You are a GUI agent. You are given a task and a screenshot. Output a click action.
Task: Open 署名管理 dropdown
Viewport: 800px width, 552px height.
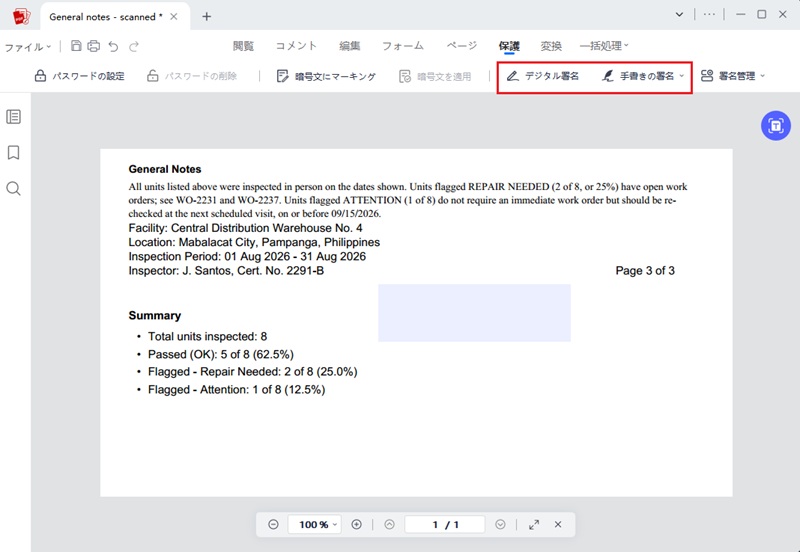[x=733, y=76]
